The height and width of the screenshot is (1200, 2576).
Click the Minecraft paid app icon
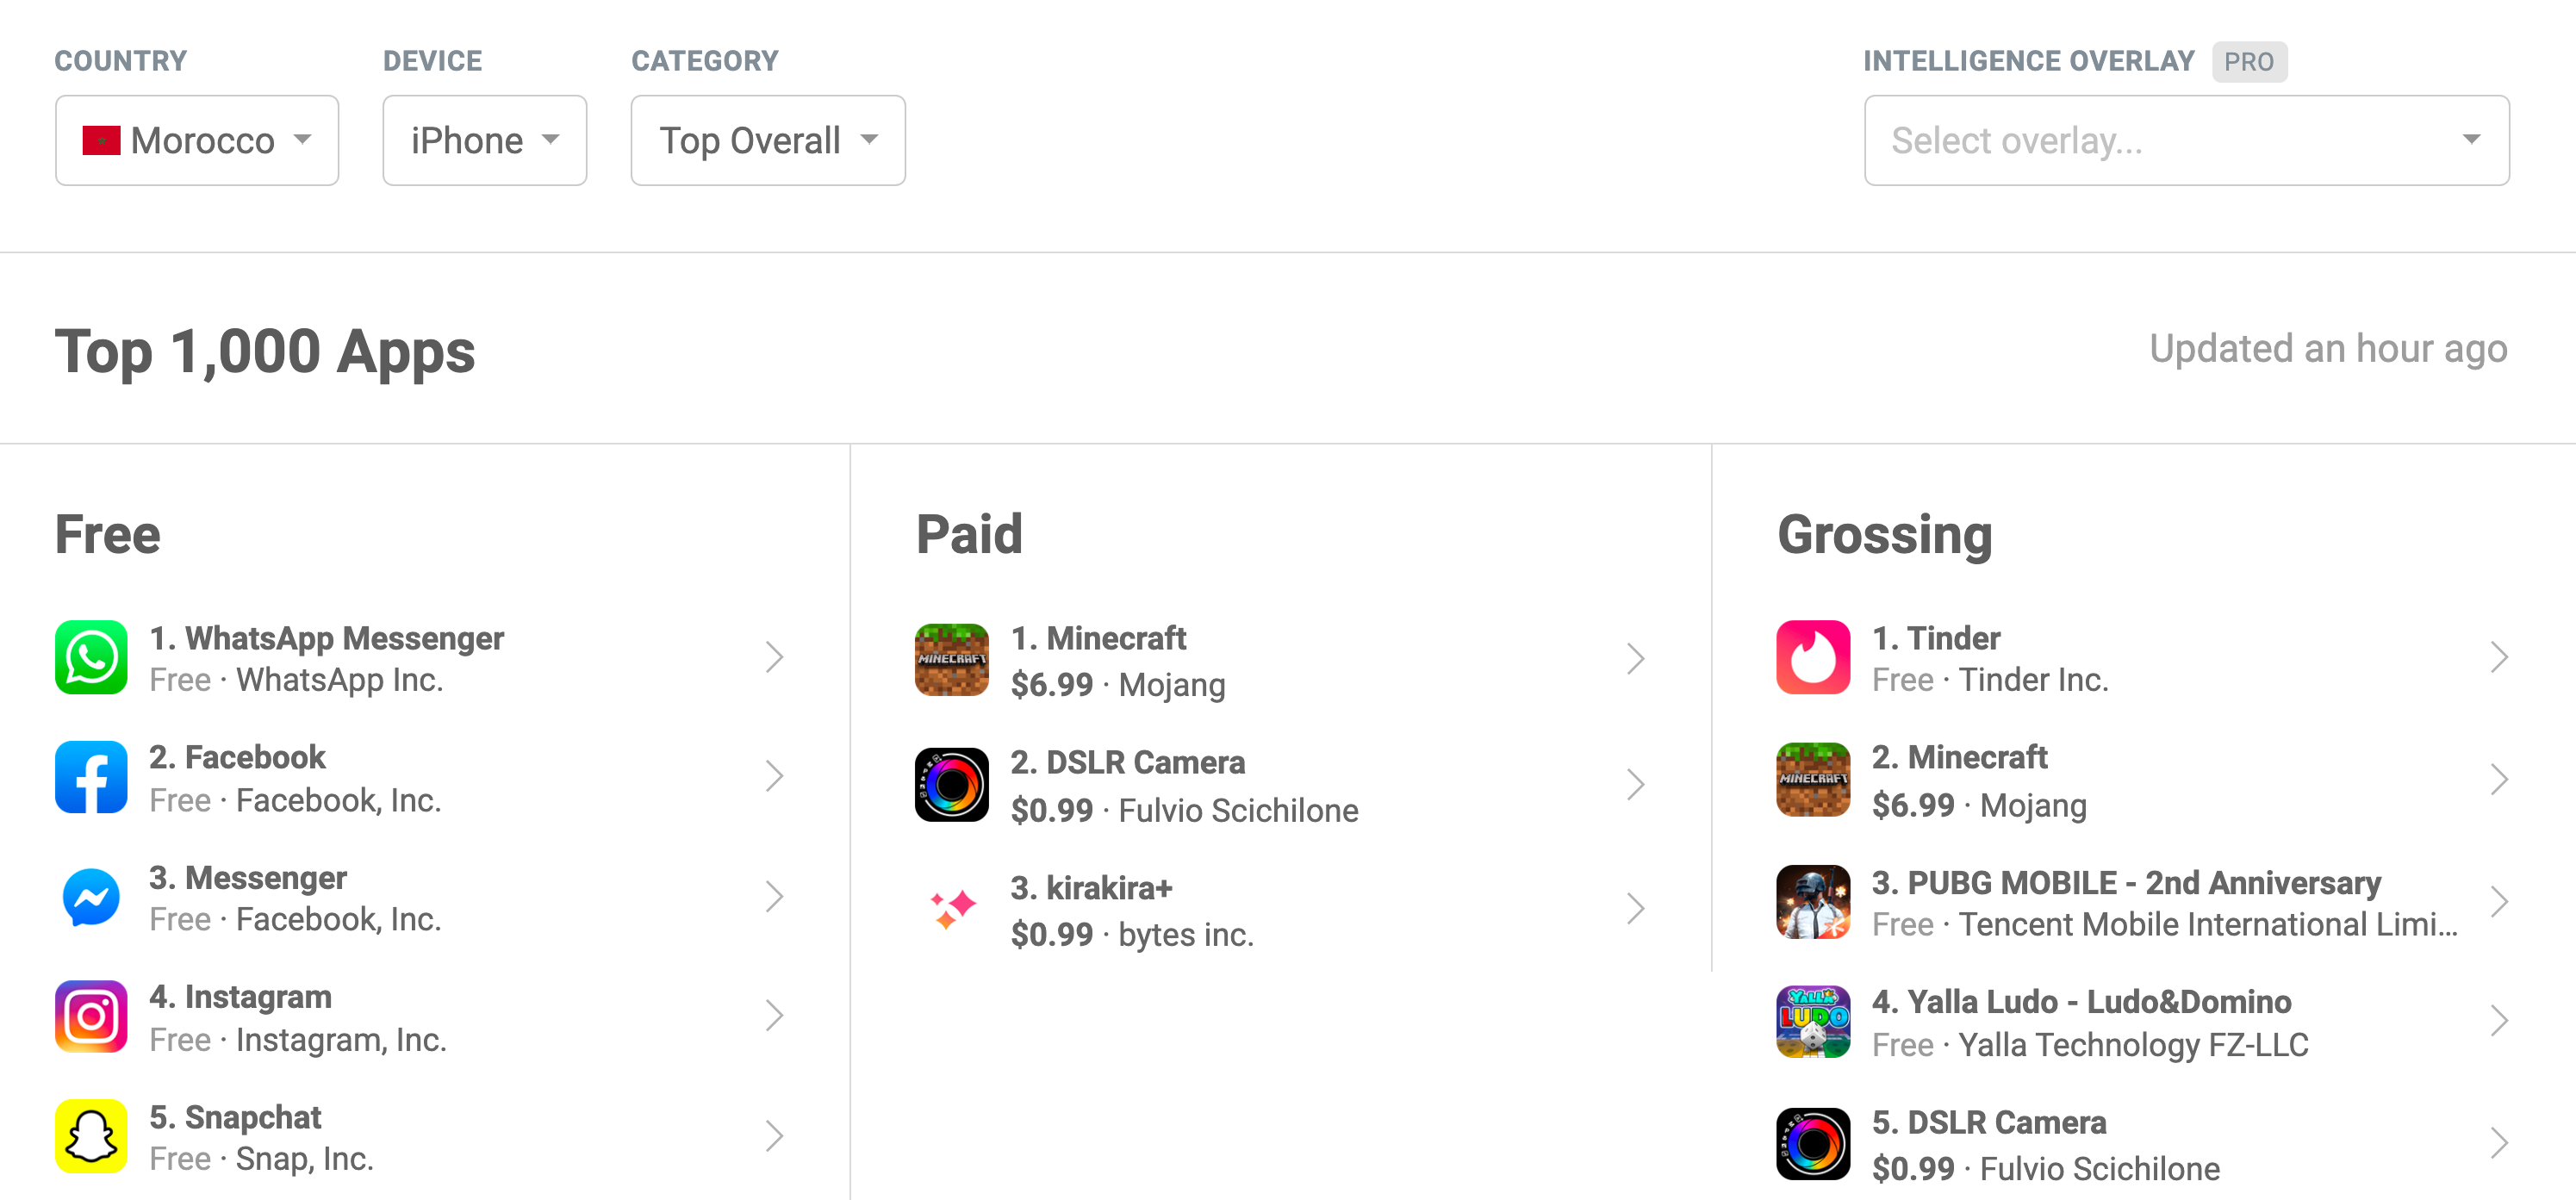pyautogui.click(x=951, y=656)
